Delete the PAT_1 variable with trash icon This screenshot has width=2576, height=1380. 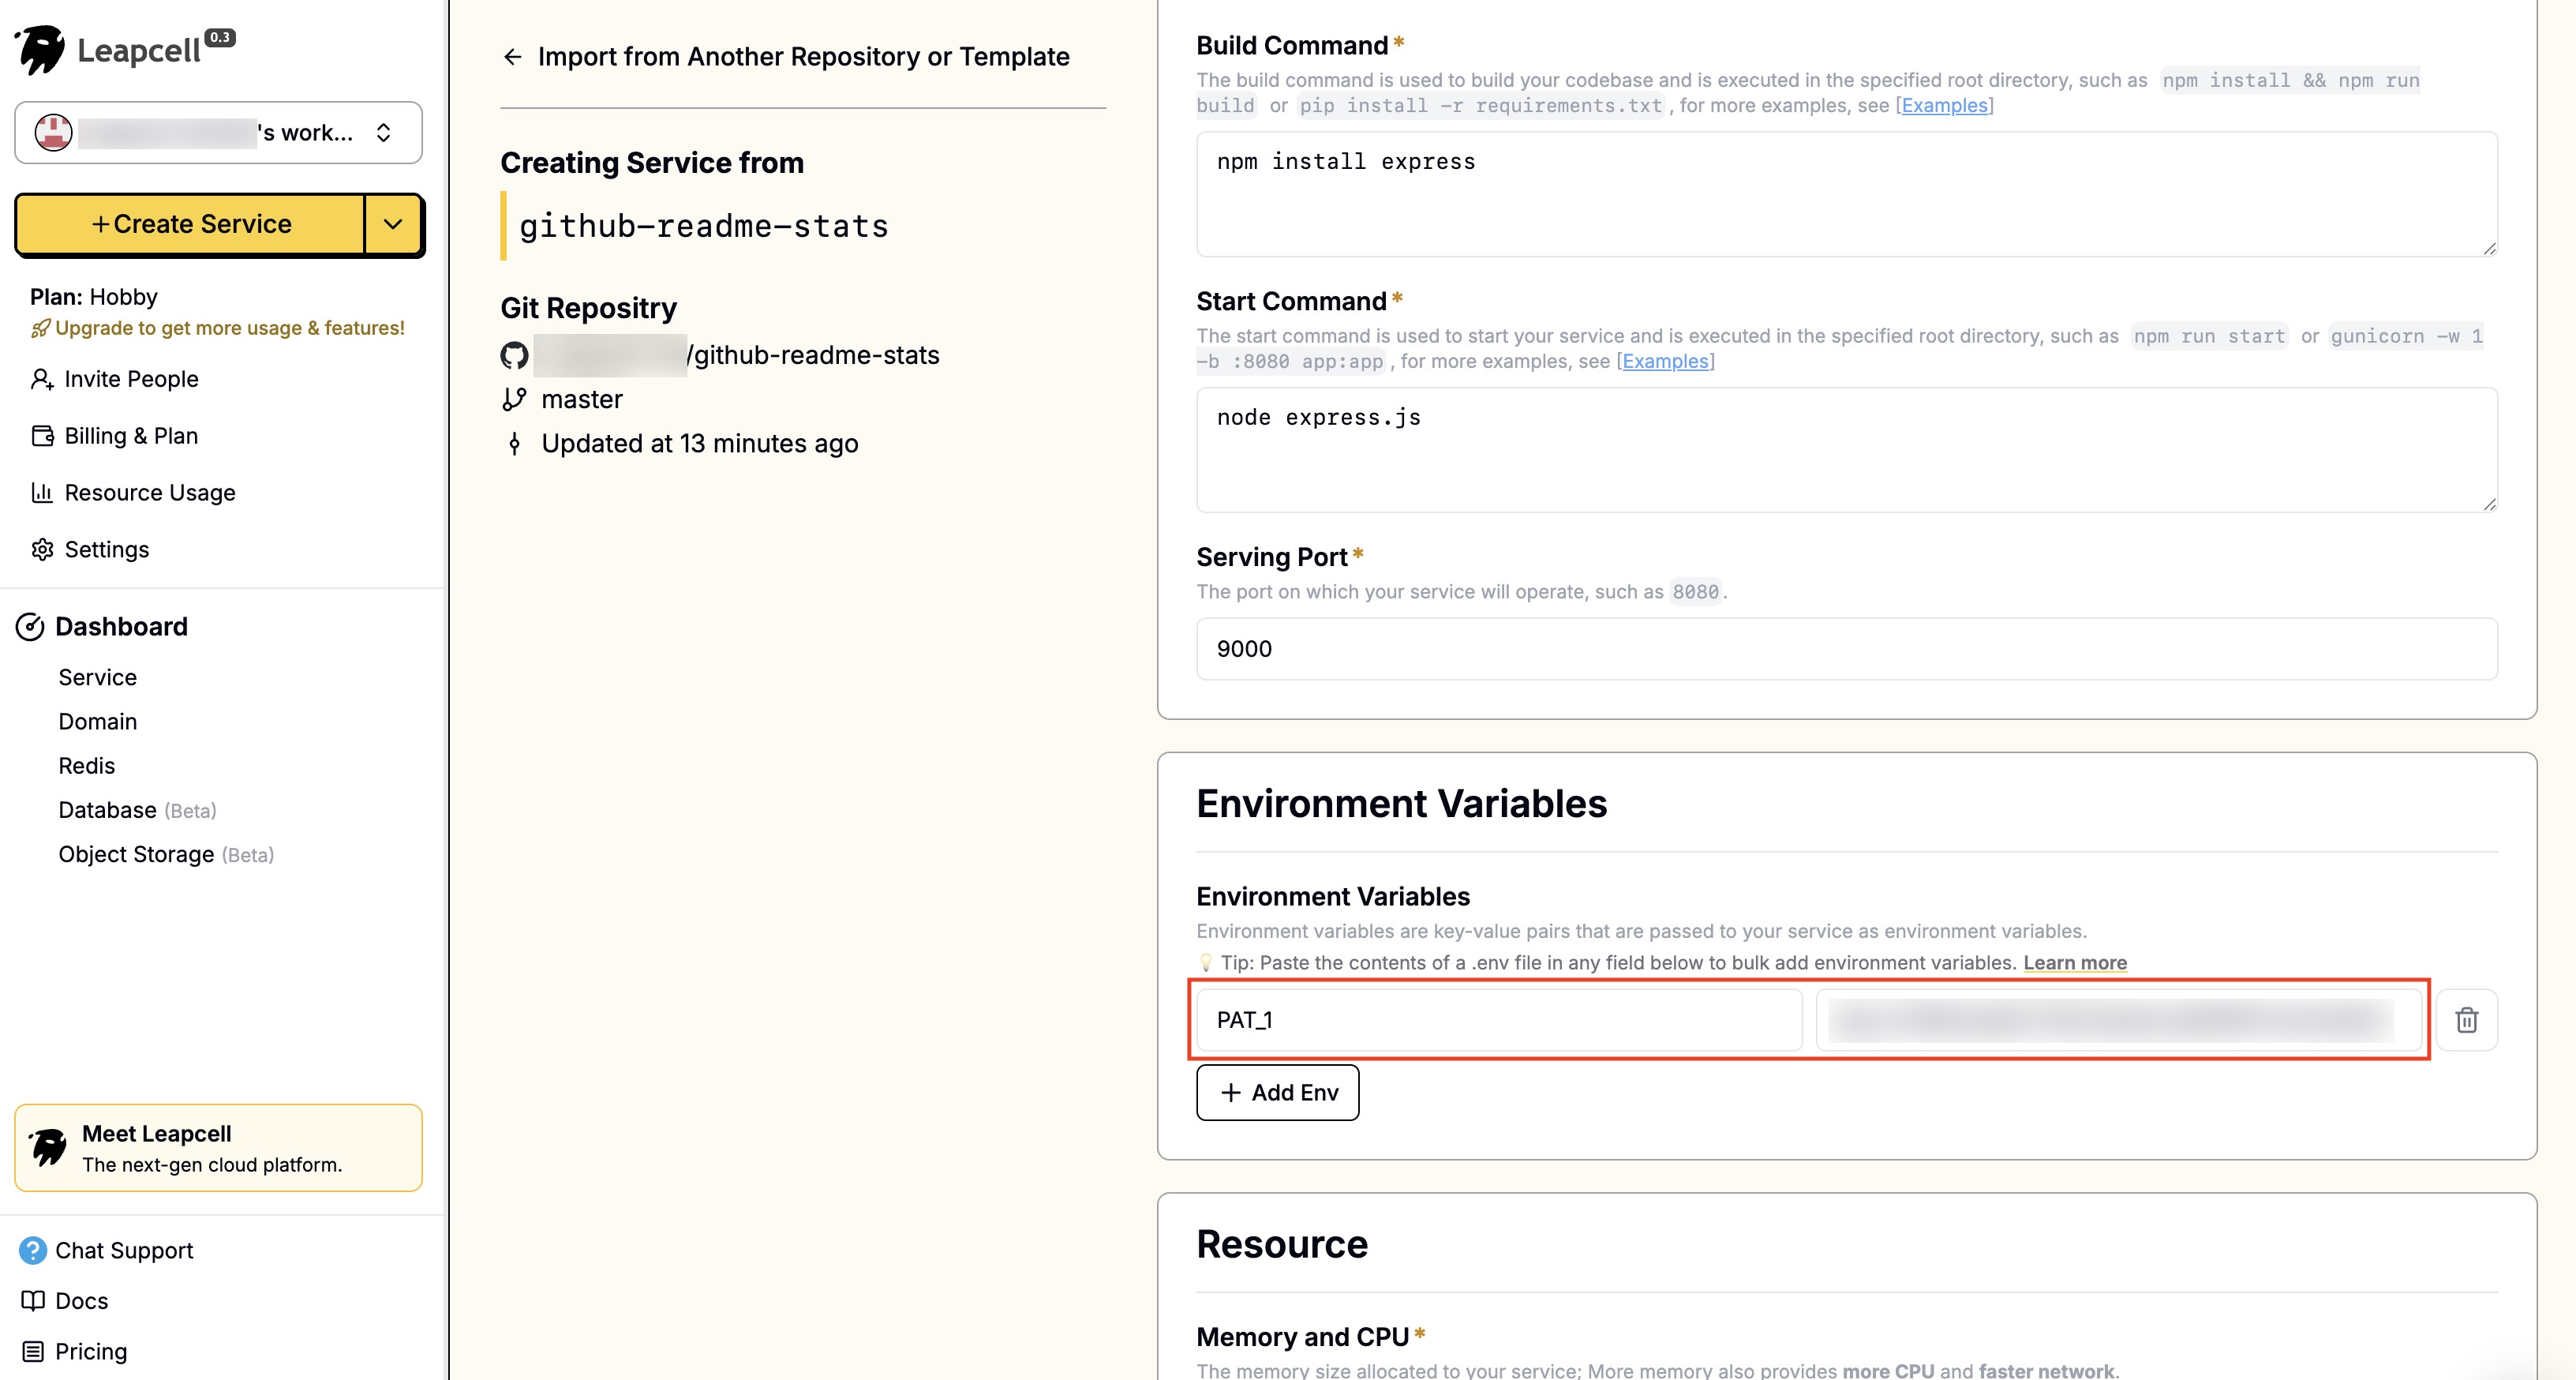2466,1020
